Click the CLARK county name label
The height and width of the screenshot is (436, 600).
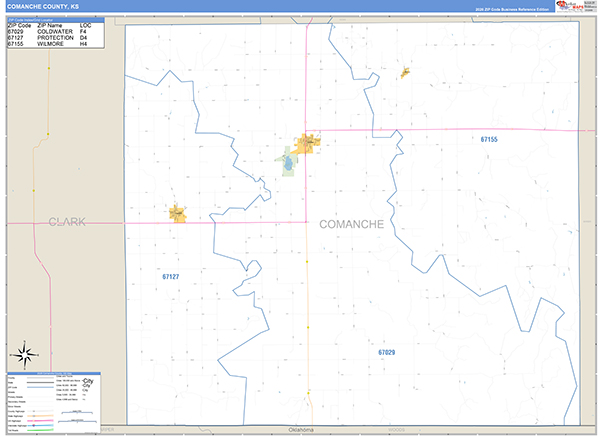click(x=67, y=222)
